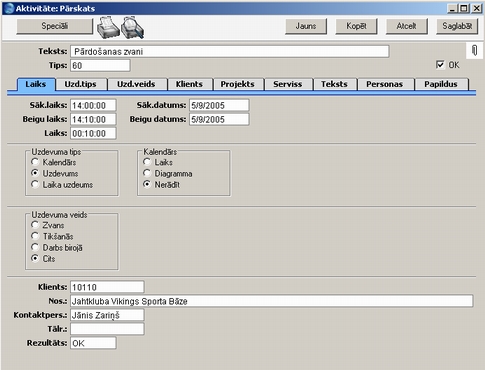
Task: Select Nerādīt radio option
Action: pos(147,184)
